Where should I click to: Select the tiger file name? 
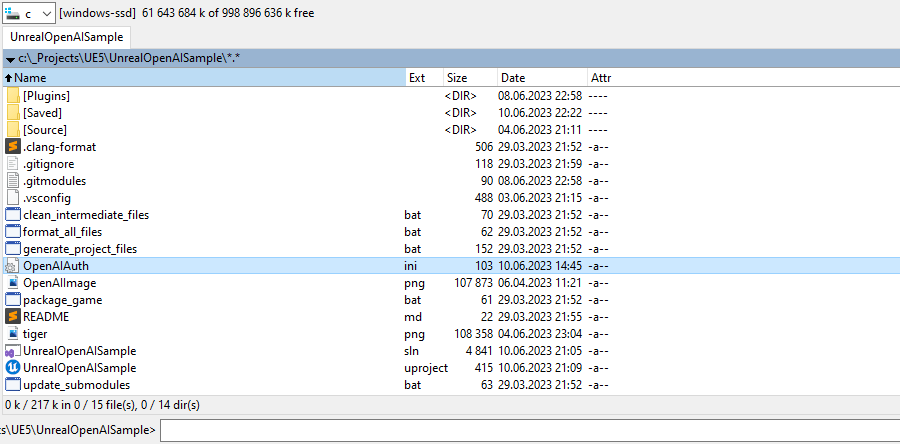(x=35, y=334)
